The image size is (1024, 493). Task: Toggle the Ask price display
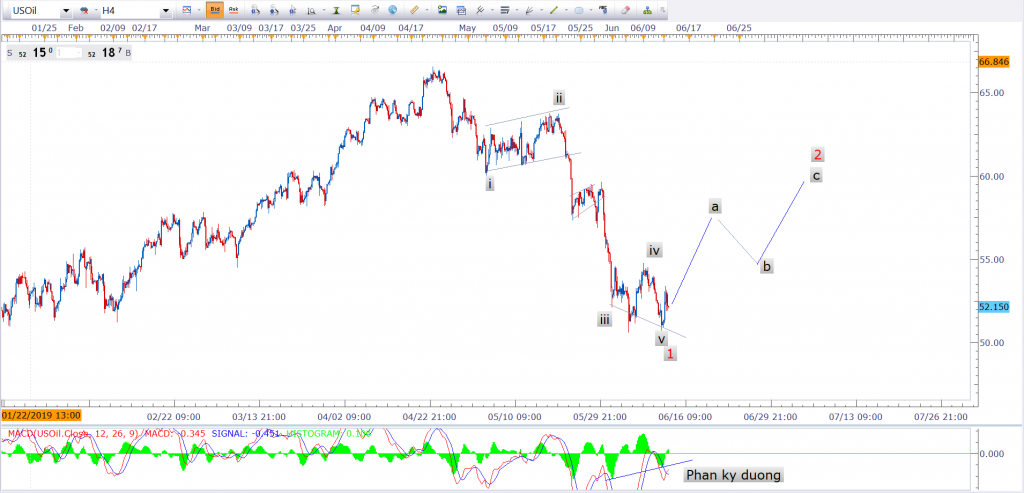(233, 10)
